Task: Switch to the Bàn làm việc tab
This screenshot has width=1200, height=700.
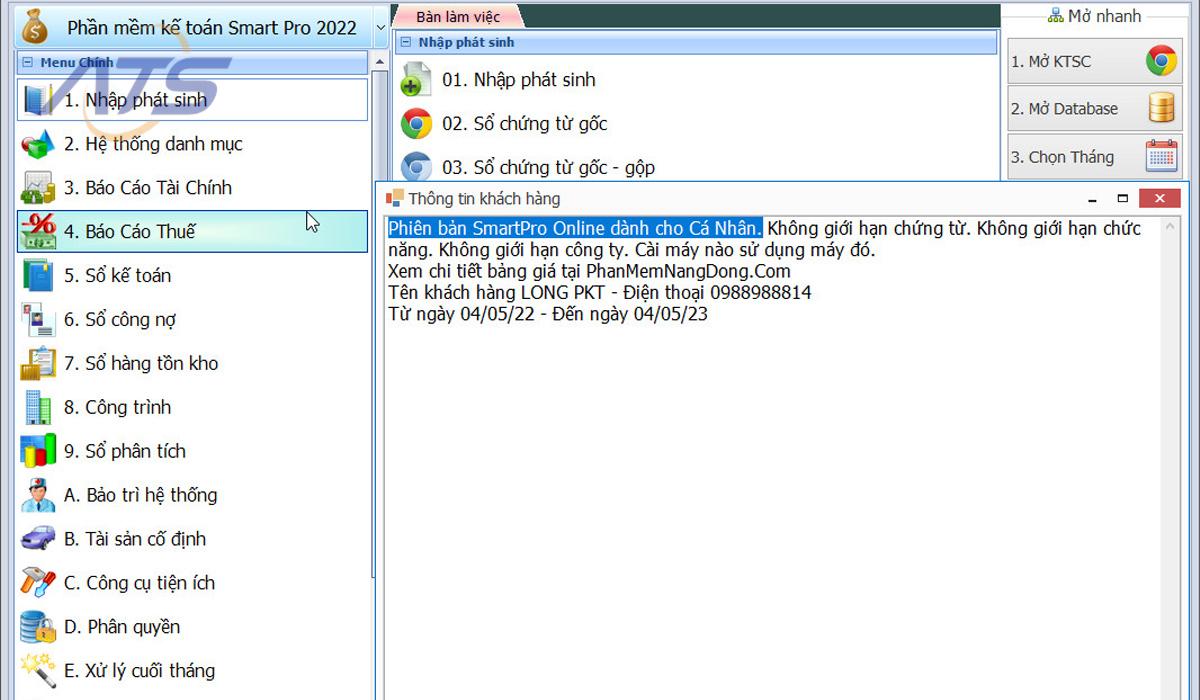Action: pyautogui.click(x=457, y=17)
